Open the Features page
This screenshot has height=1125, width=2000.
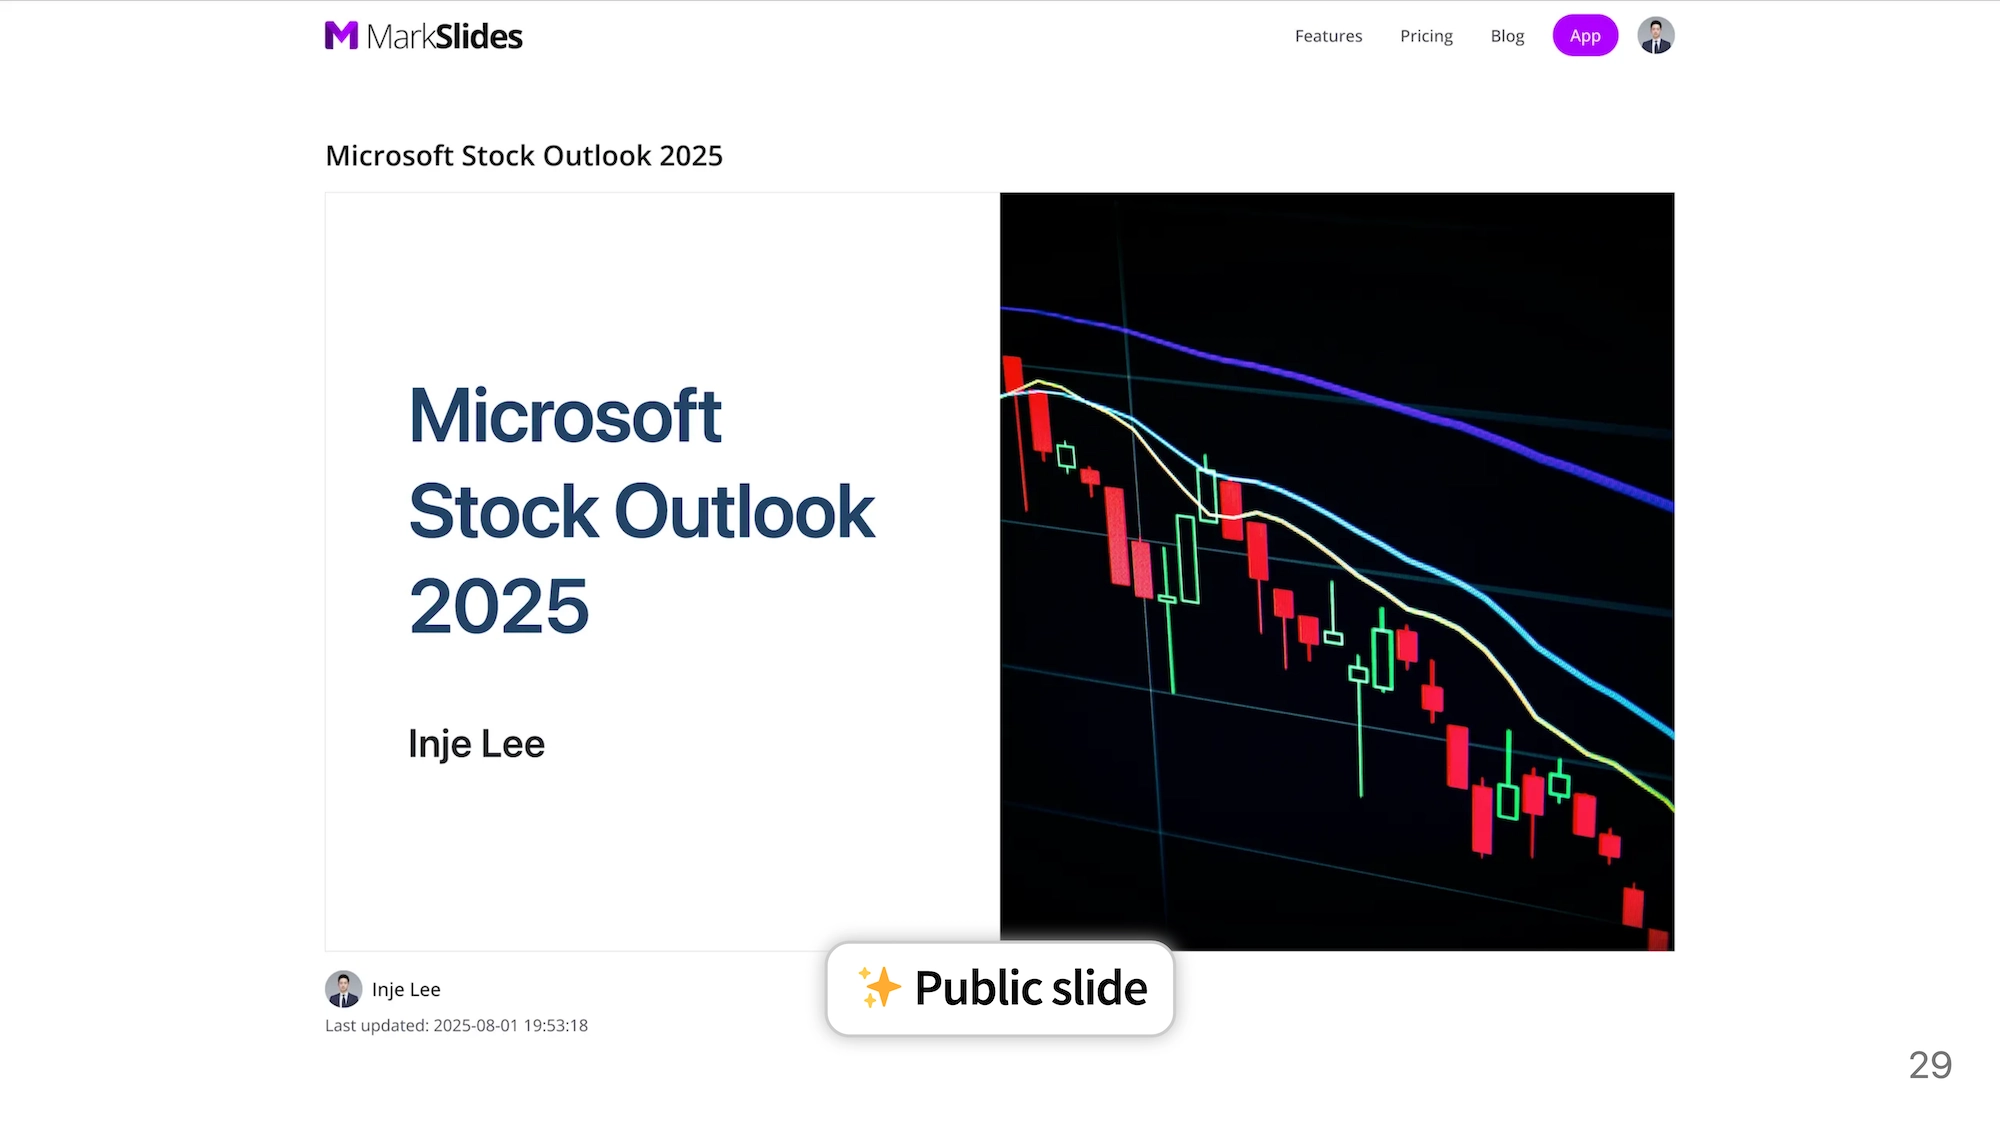pos(1328,36)
